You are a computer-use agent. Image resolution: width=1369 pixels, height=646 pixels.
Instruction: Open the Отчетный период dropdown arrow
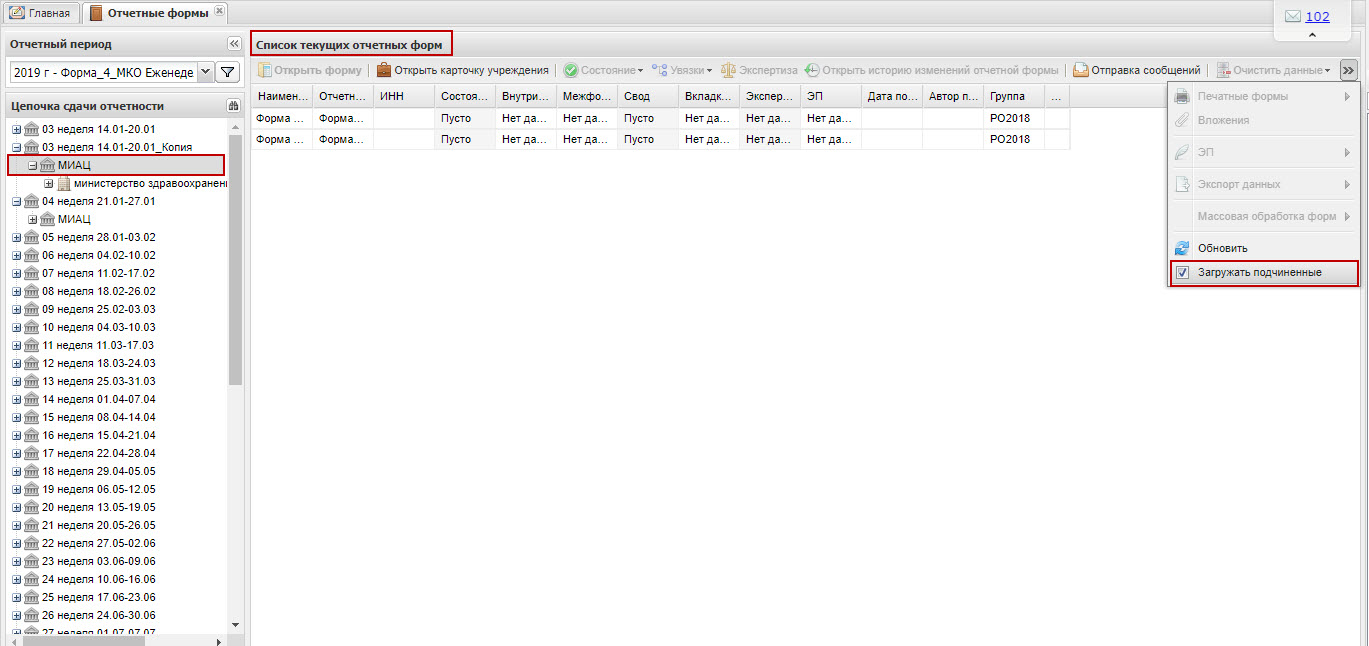click(x=204, y=71)
